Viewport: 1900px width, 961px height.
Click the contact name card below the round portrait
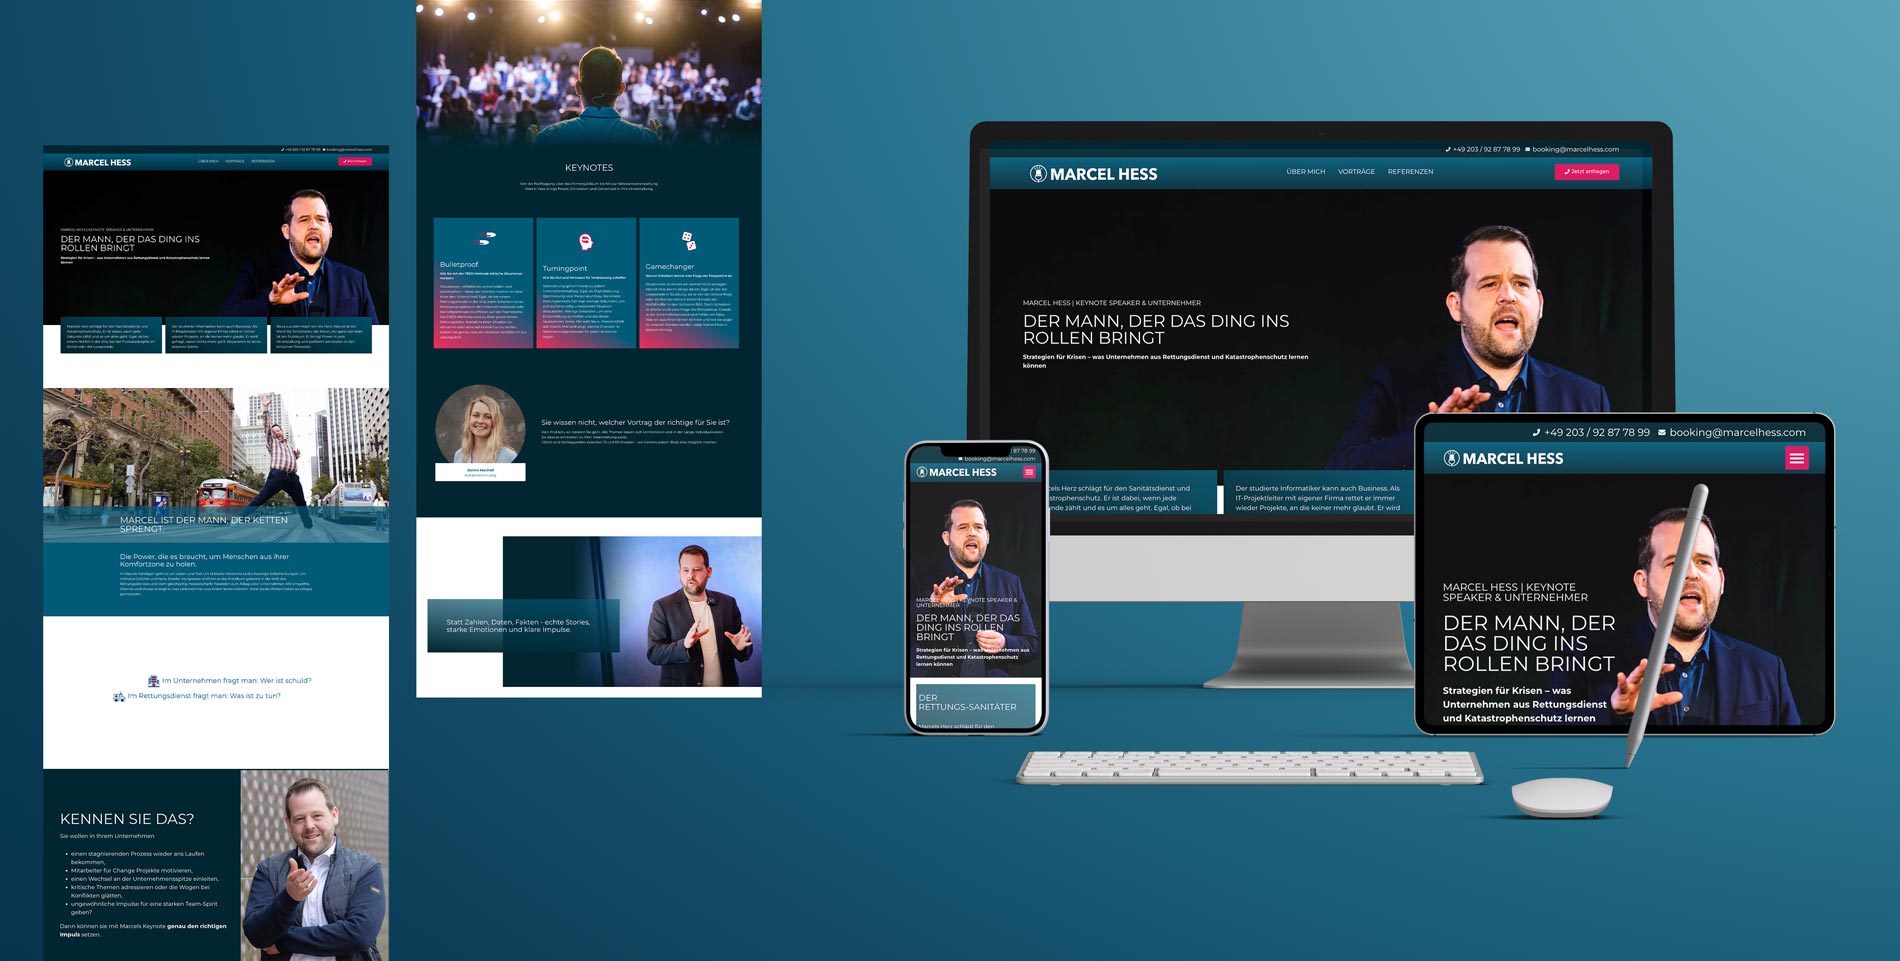(x=480, y=472)
